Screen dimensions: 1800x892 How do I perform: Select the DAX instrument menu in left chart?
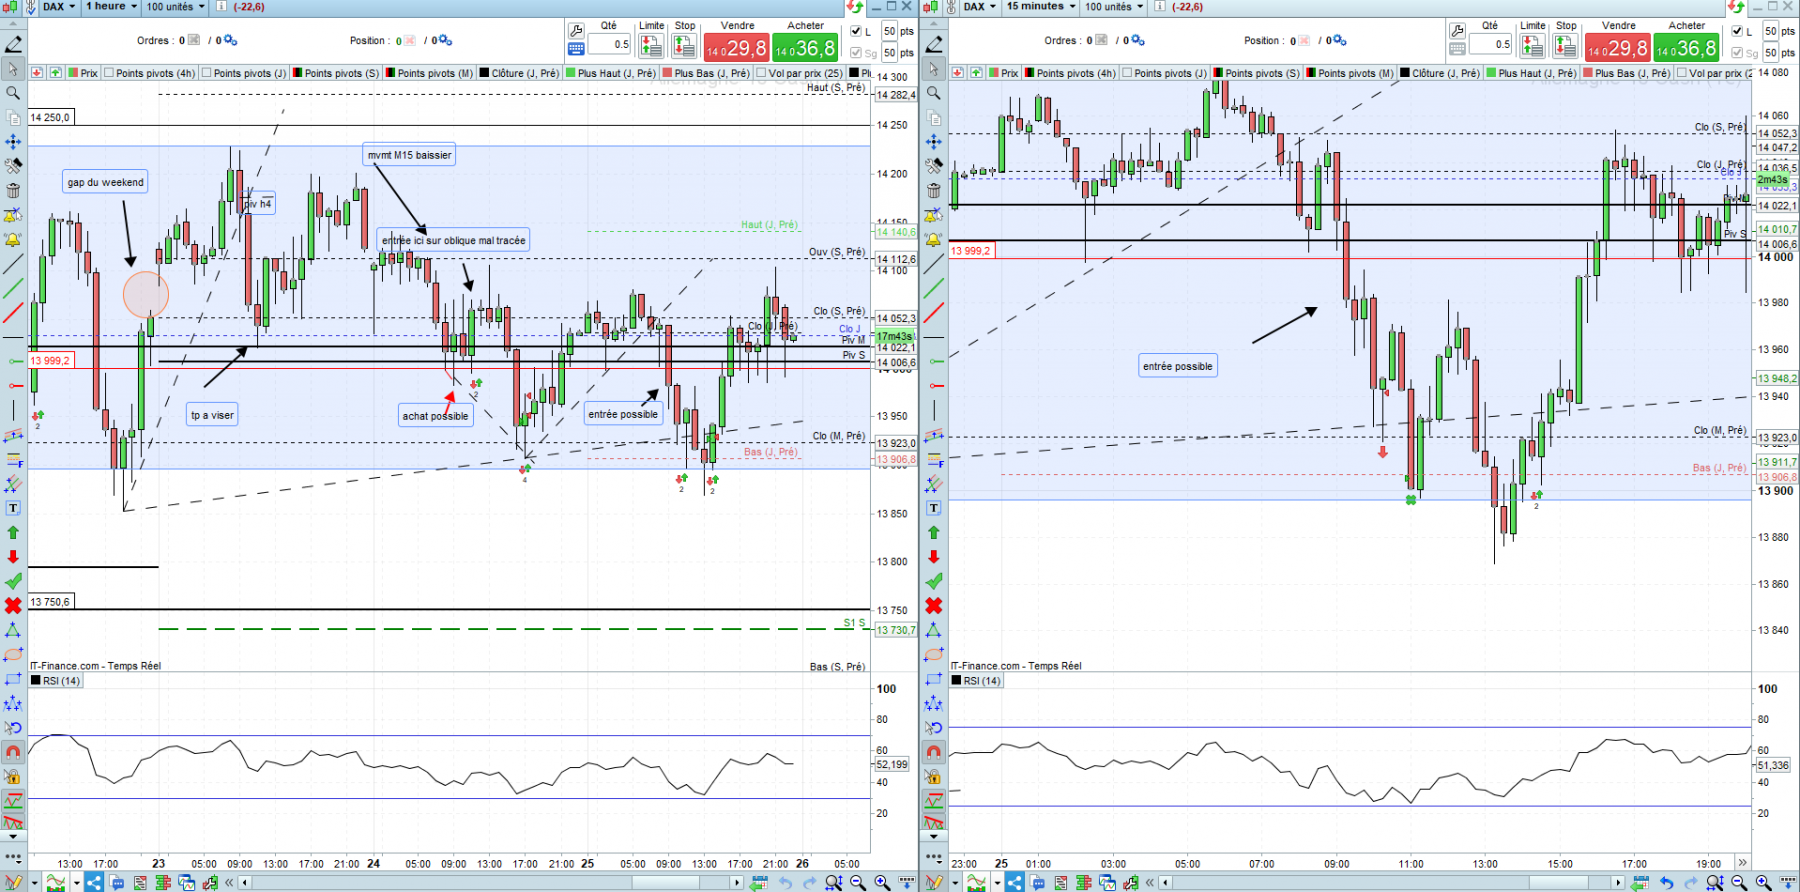pyautogui.click(x=59, y=7)
